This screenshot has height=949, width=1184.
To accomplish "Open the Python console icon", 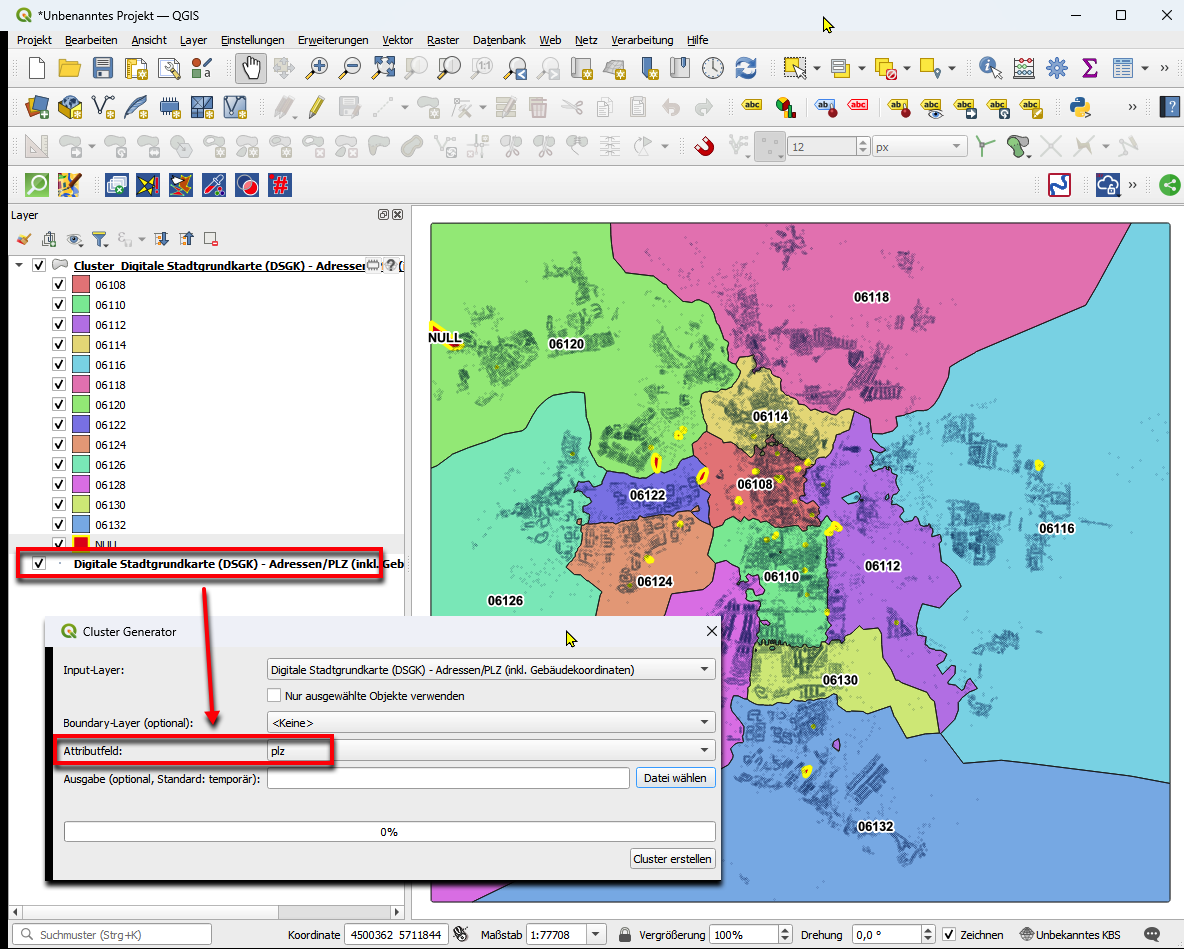I will pos(1079,107).
